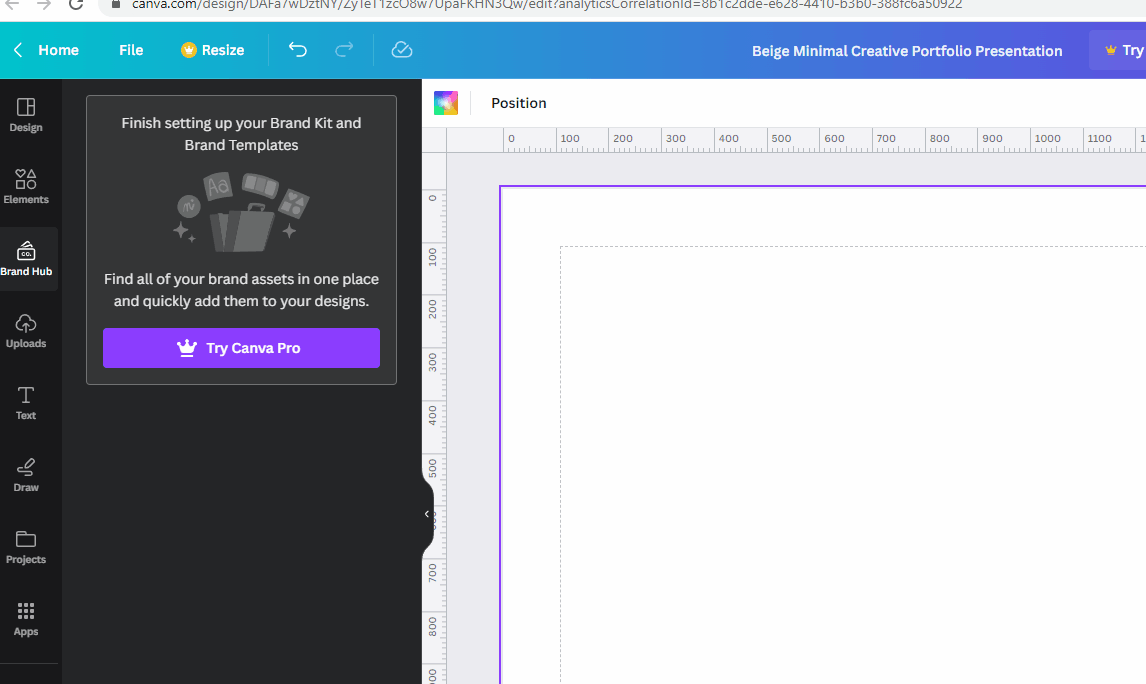Select the Draw tool
1146x684 pixels.
25,475
